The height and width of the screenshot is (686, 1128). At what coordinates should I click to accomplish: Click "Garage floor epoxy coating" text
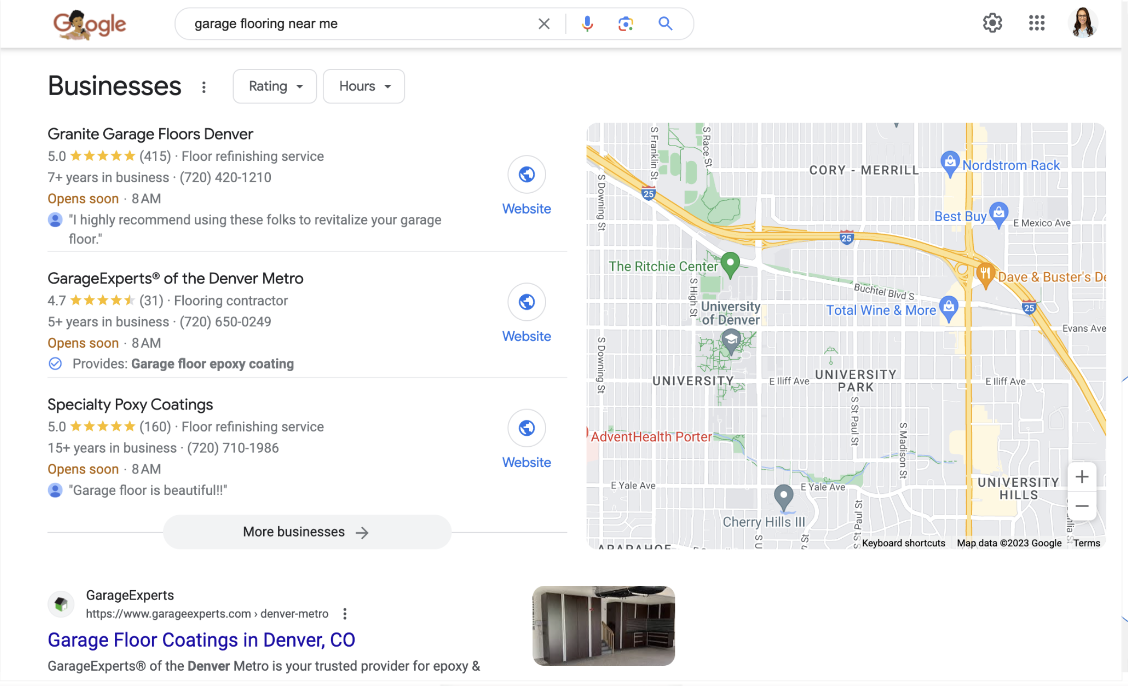click(x=212, y=364)
